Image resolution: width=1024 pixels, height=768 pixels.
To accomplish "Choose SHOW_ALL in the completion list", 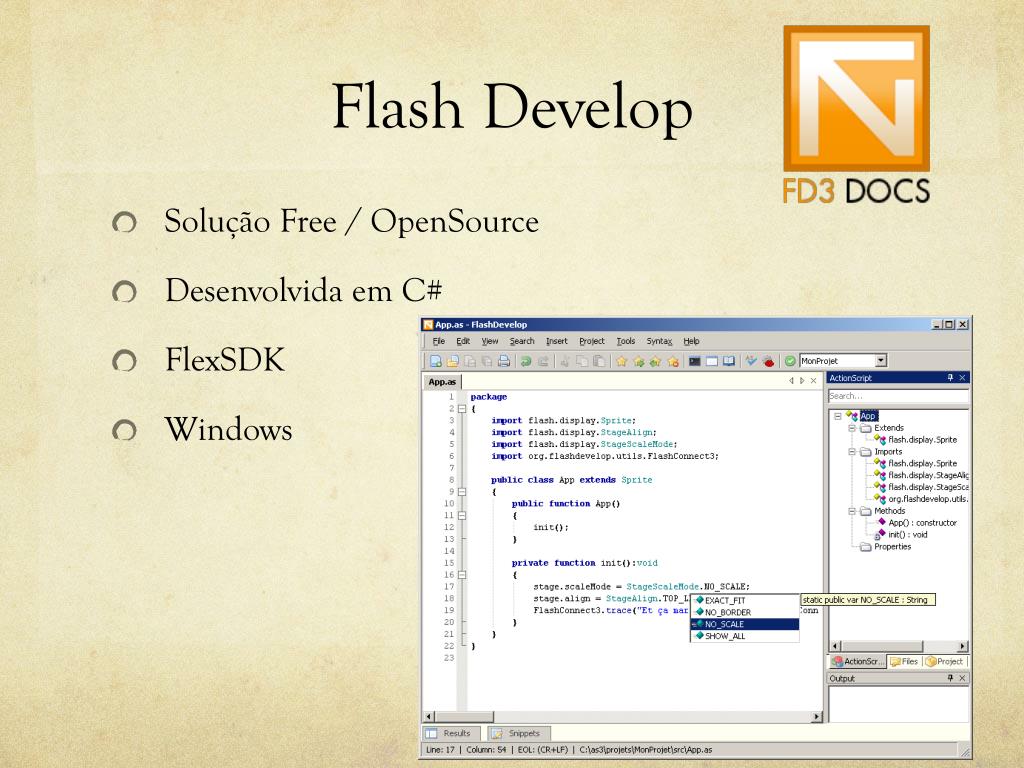I will [744, 636].
